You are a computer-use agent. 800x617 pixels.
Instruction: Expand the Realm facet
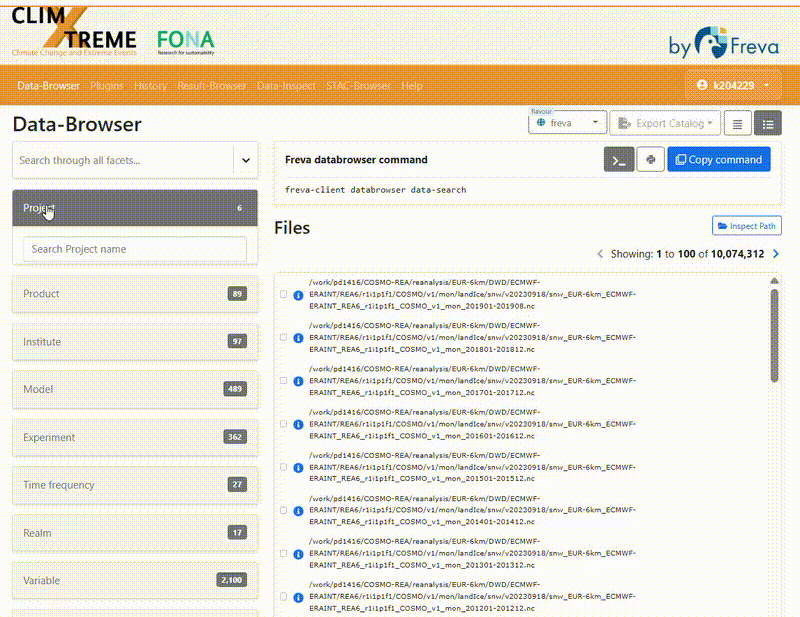tap(135, 533)
